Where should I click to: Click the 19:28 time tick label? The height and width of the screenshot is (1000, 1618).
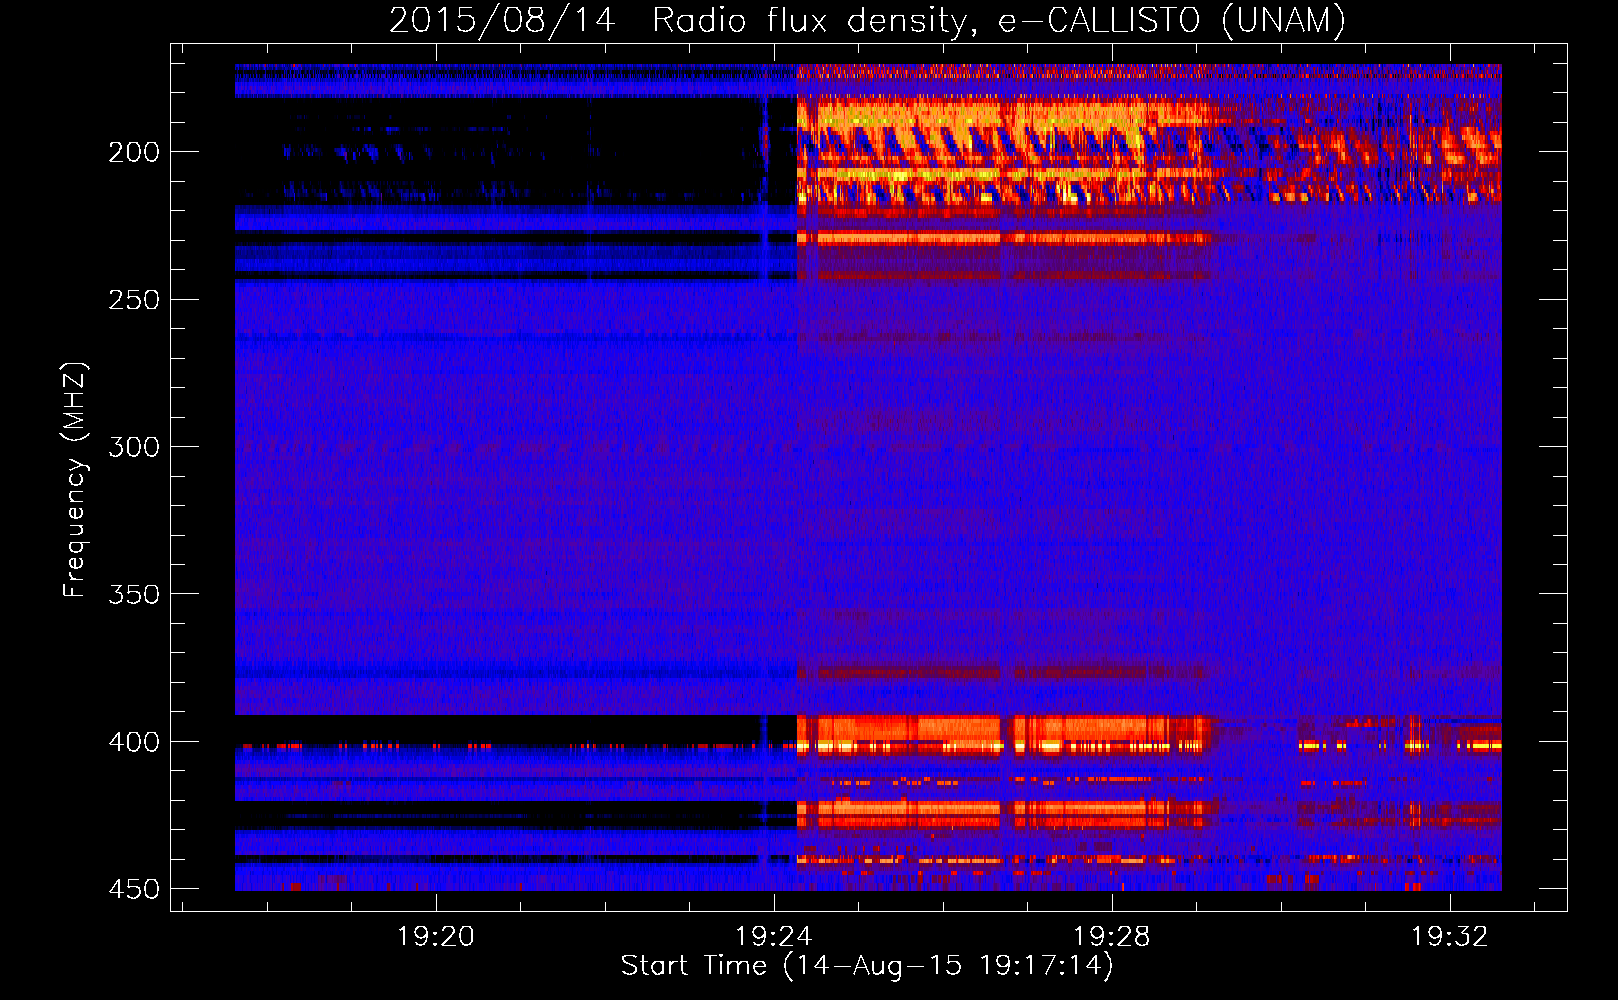(x=1112, y=936)
